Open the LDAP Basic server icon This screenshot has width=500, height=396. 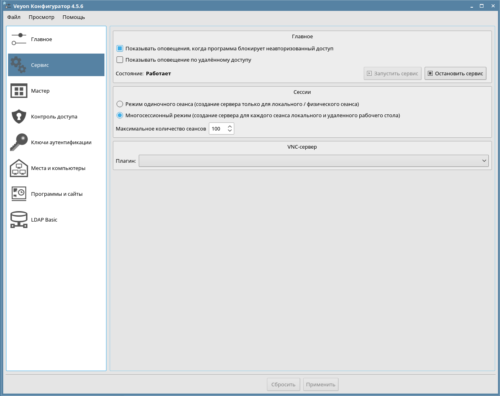point(19,220)
